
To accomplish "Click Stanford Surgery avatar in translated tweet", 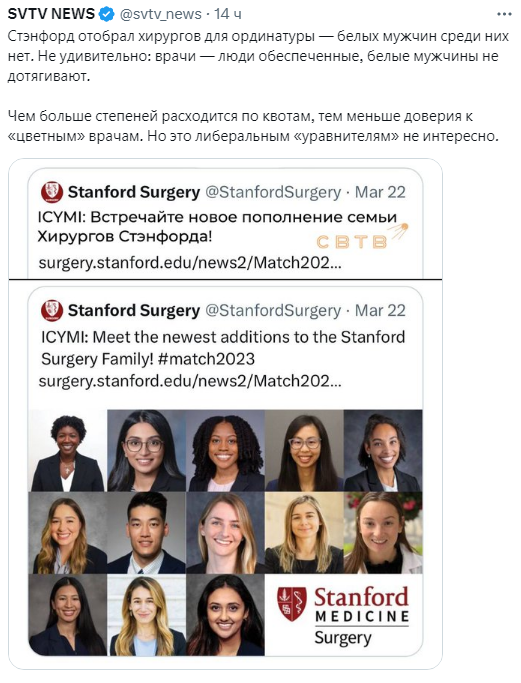I will 52,192.
